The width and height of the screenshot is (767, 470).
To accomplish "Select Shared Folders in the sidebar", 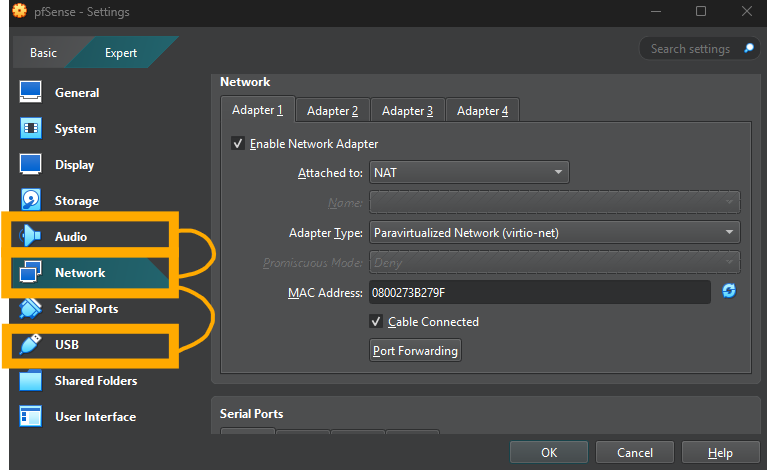I will coord(94,380).
